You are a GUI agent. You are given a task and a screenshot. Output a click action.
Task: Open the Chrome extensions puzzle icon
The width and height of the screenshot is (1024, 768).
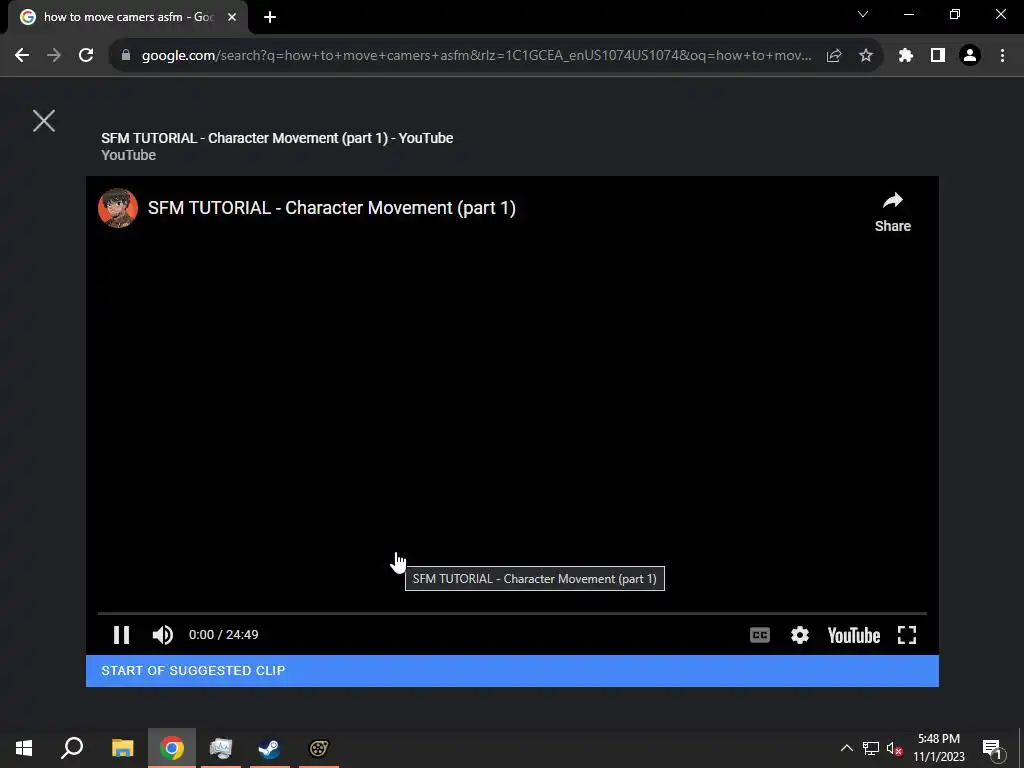pyautogui.click(x=906, y=56)
